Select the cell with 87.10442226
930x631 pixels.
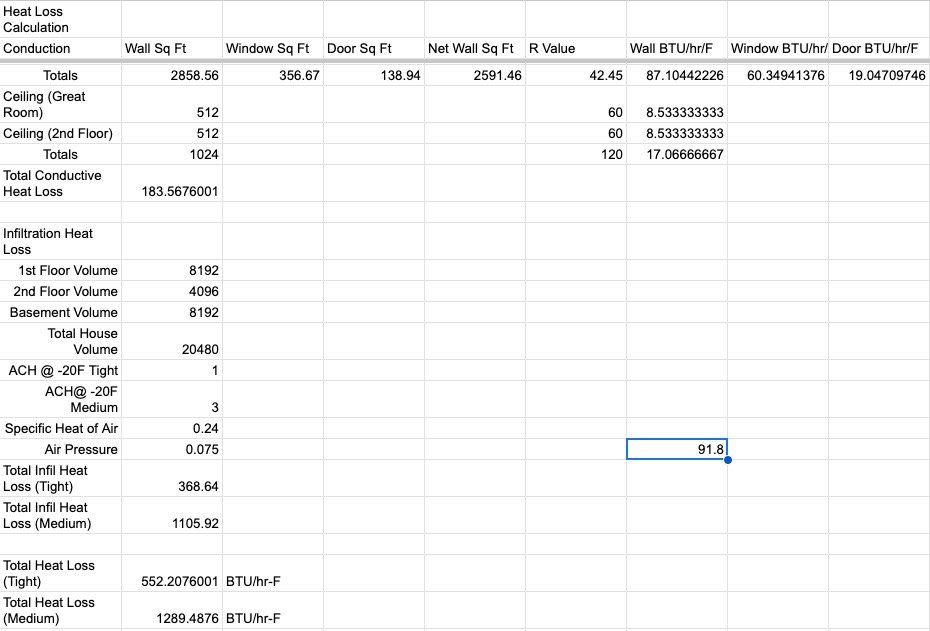pos(677,75)
